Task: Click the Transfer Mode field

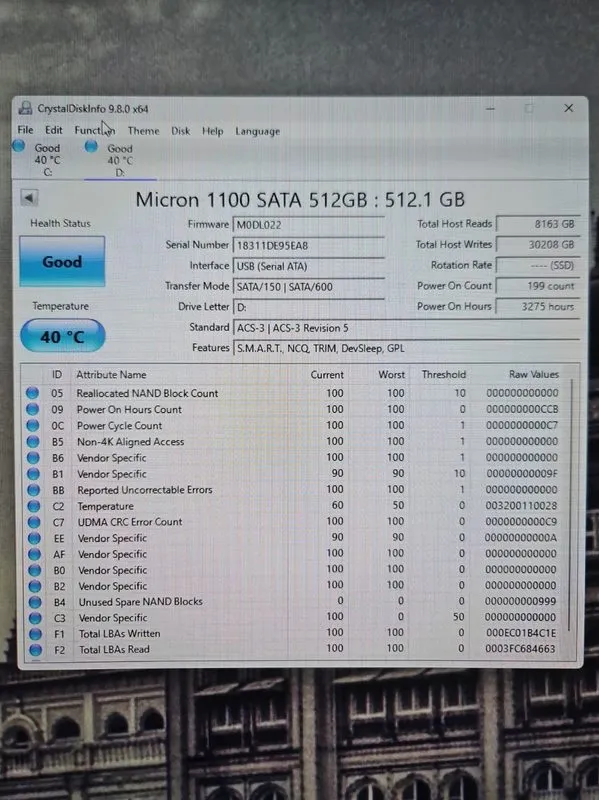Action: (x=308, y=287)
